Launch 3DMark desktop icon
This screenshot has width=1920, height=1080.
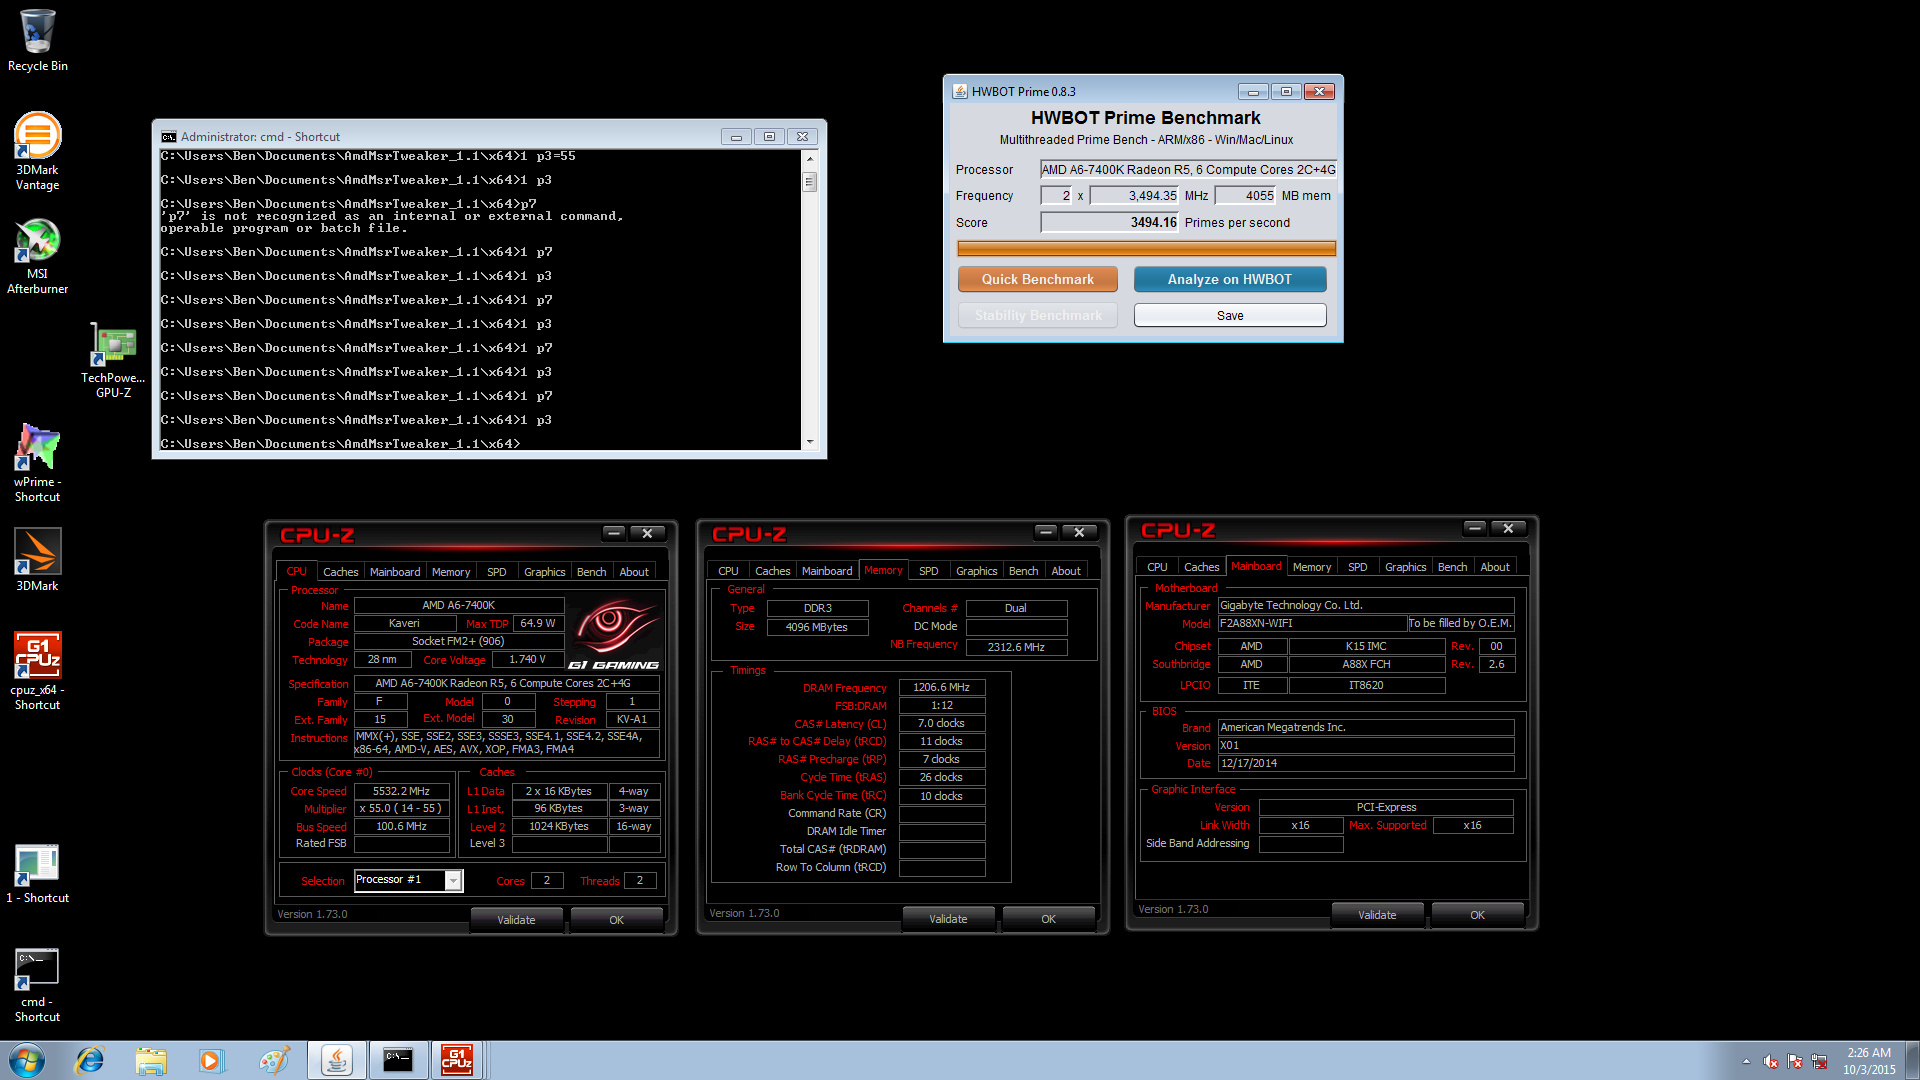pos(37,560)
